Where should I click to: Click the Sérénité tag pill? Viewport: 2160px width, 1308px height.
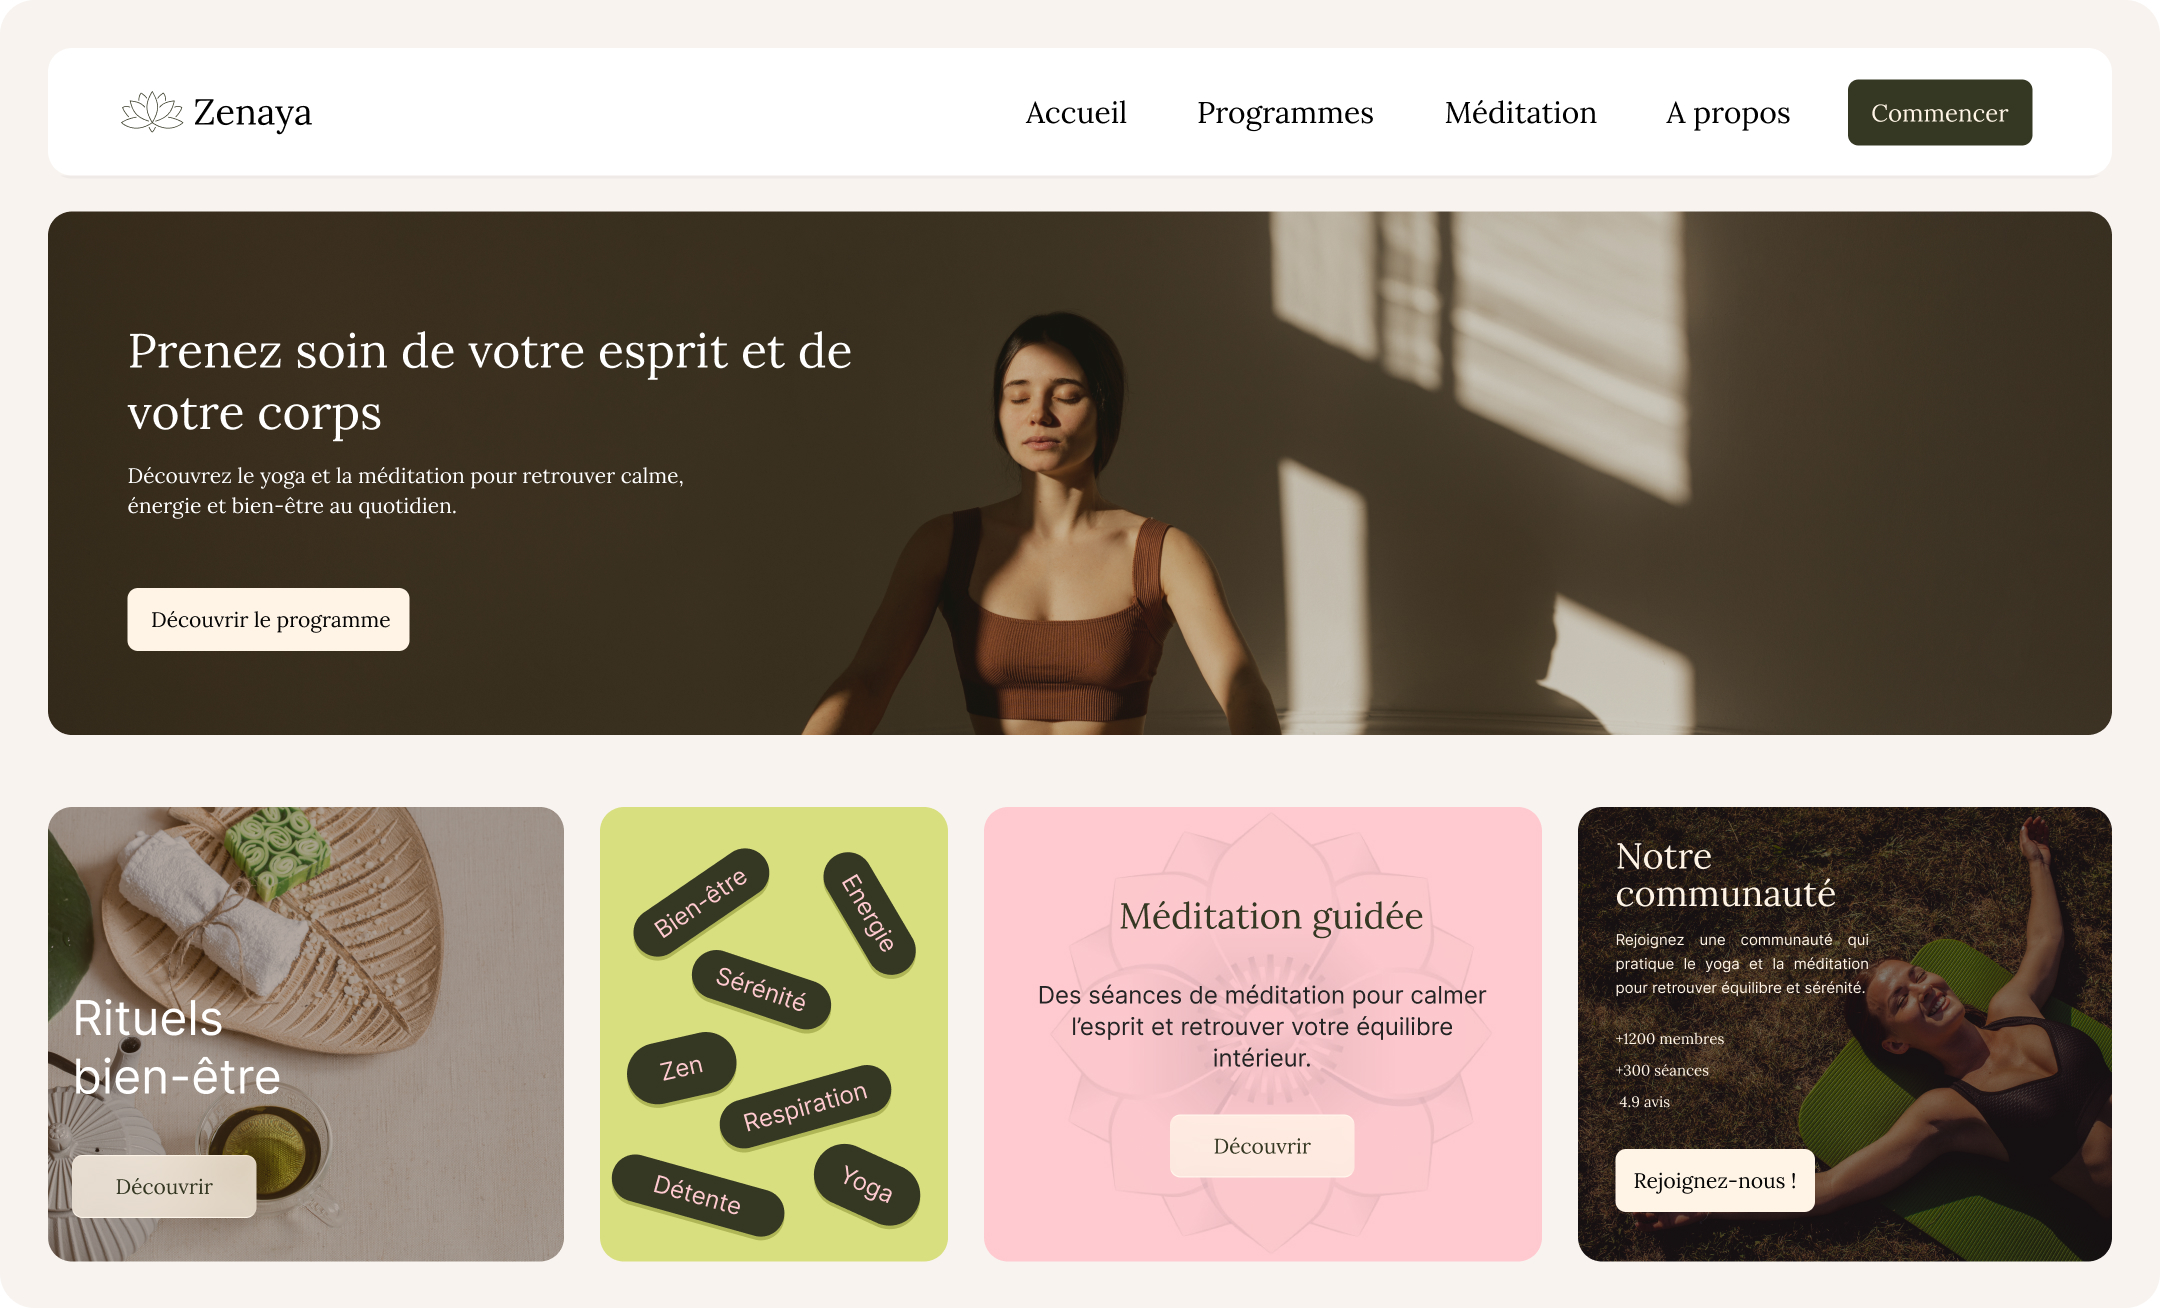click(x=761, y=989)
